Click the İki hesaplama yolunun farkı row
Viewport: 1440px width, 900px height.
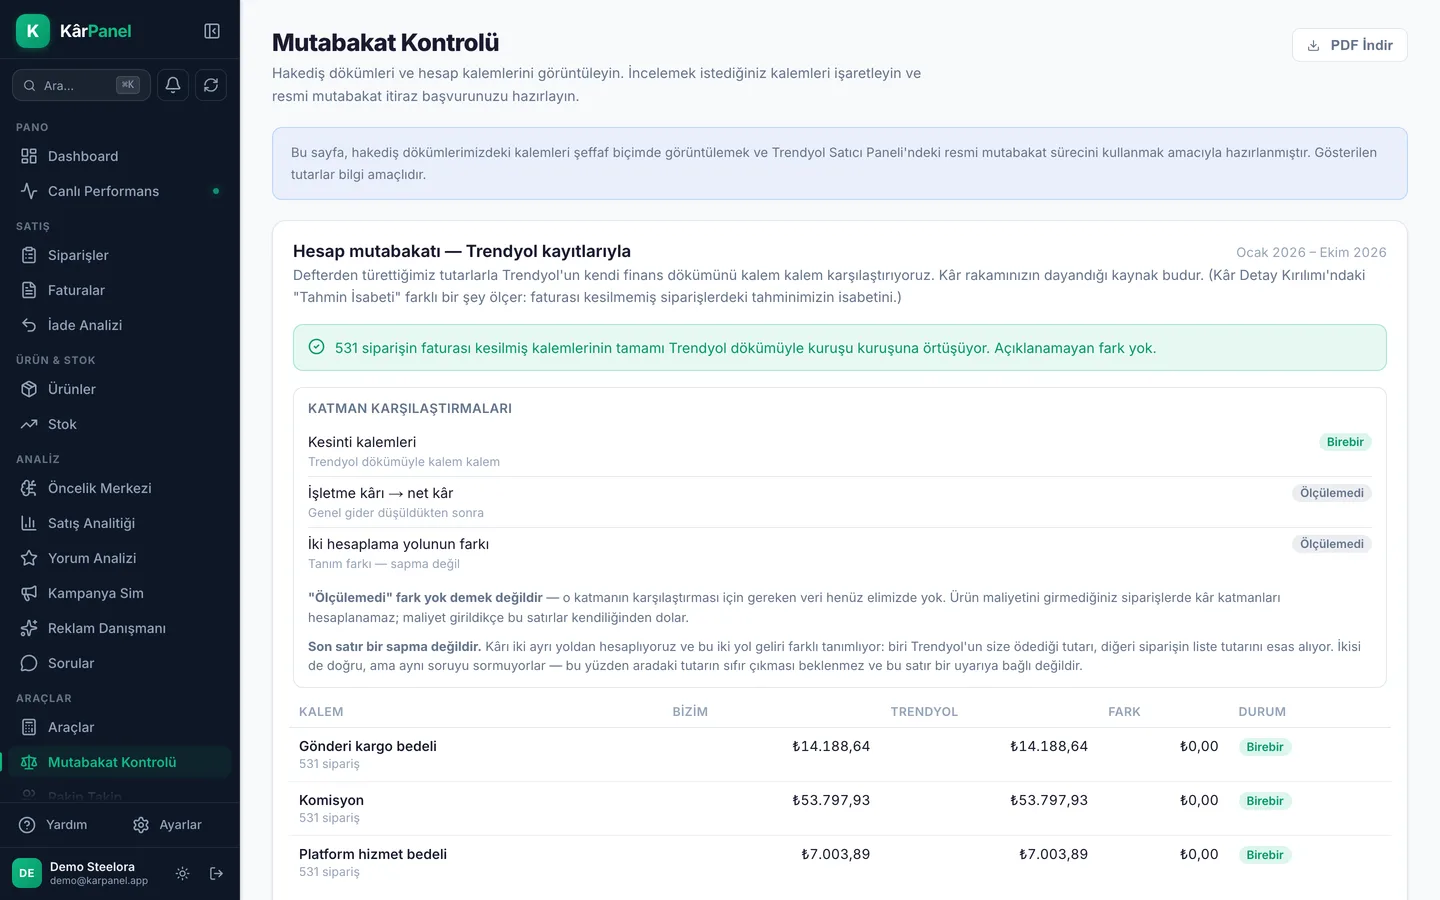pos(840,553)
